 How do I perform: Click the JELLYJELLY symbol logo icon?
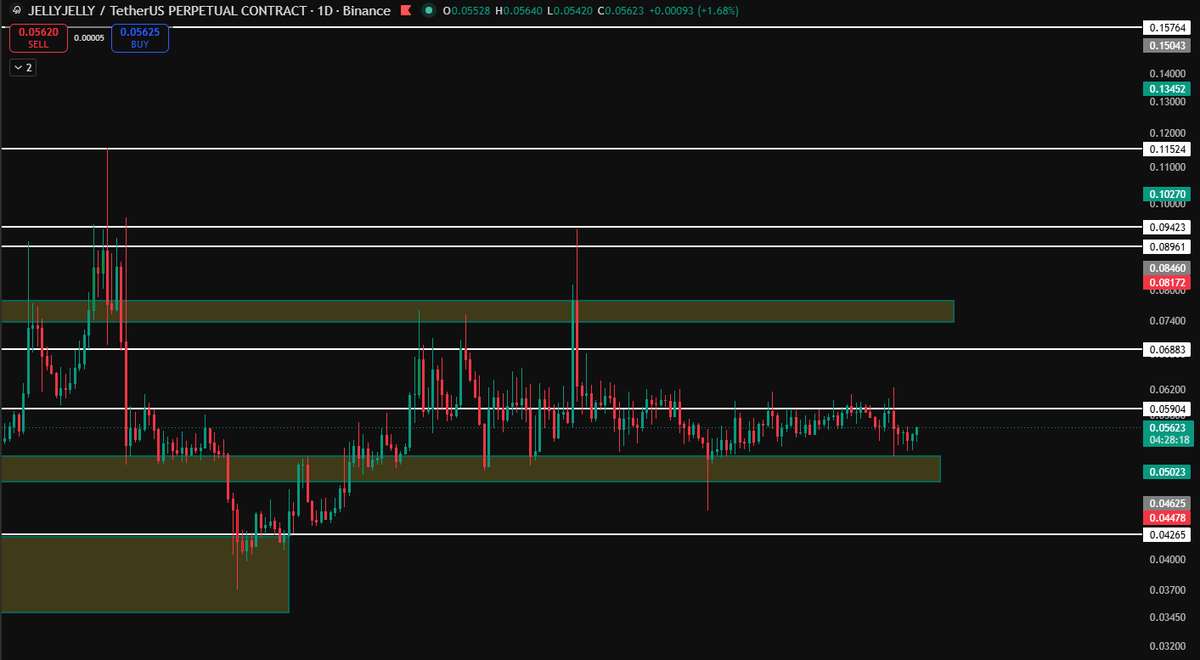15,10
